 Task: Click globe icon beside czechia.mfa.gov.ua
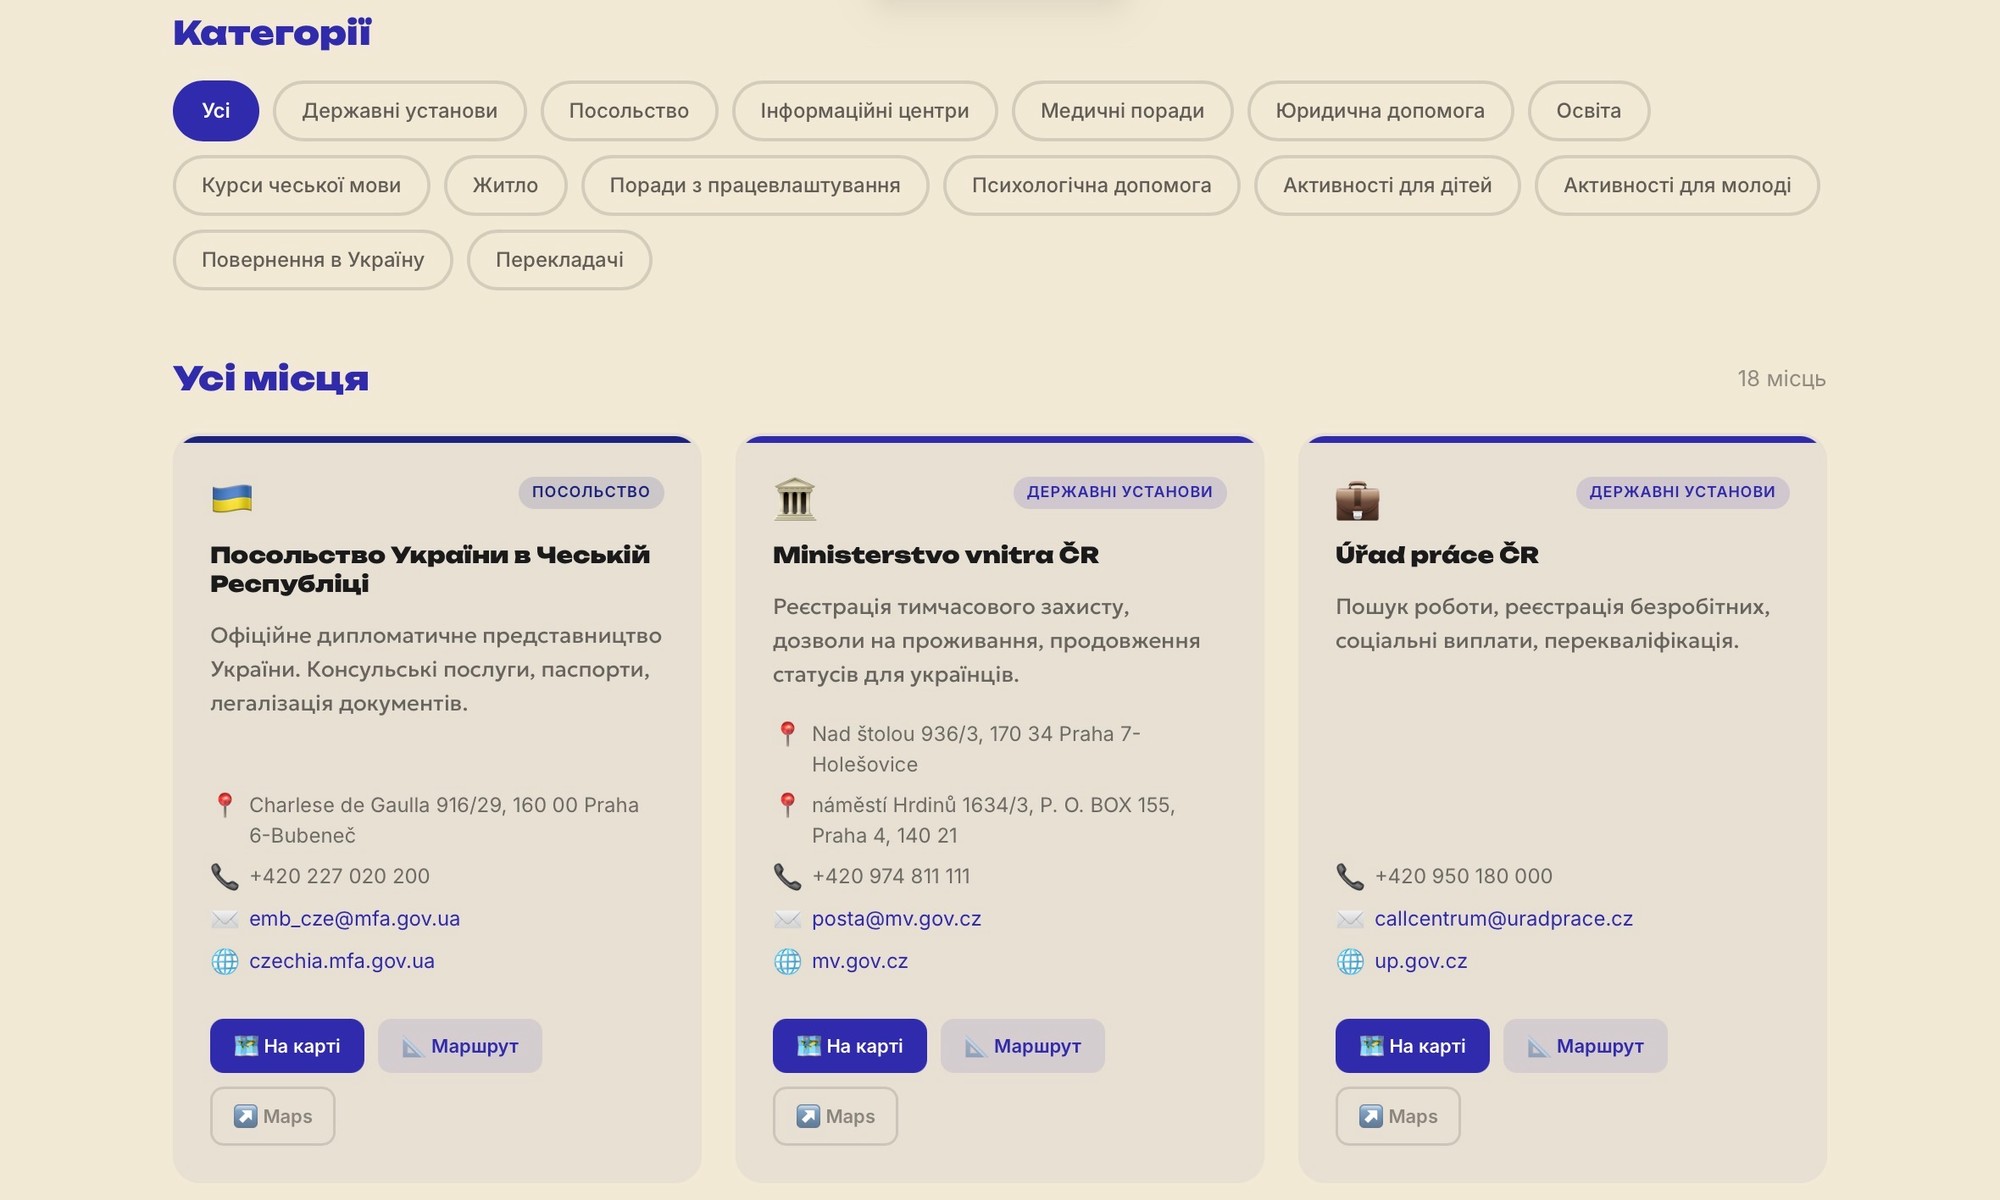tap(225, 962)
